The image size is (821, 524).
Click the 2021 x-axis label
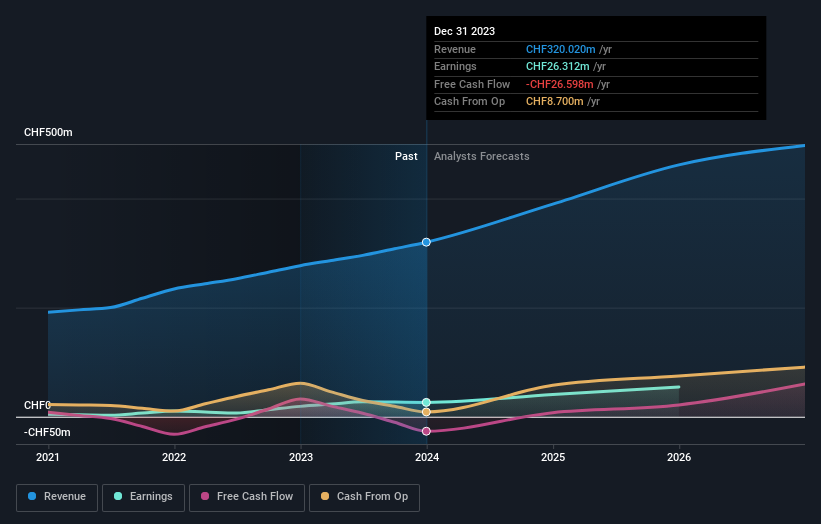click(x=48, y=457)
